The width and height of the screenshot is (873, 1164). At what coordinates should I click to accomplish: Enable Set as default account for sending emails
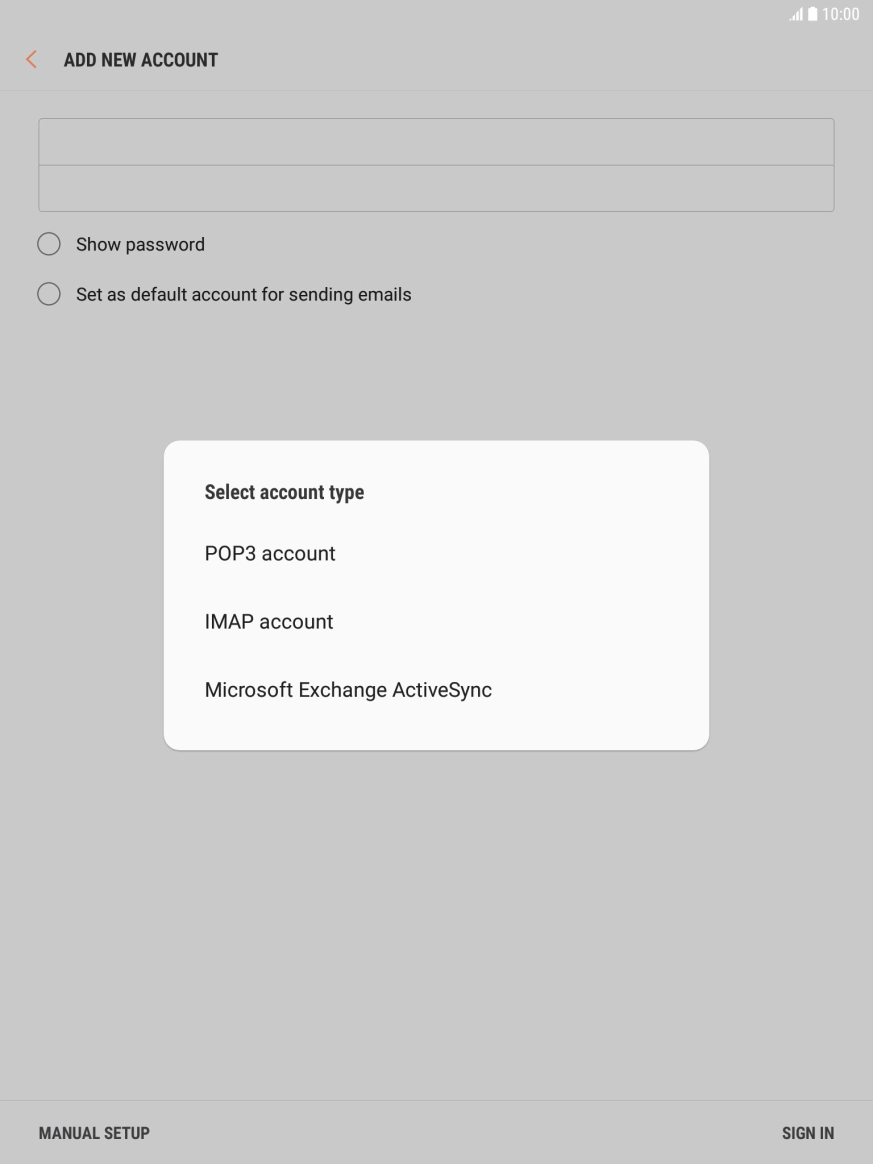coord(243,294)
